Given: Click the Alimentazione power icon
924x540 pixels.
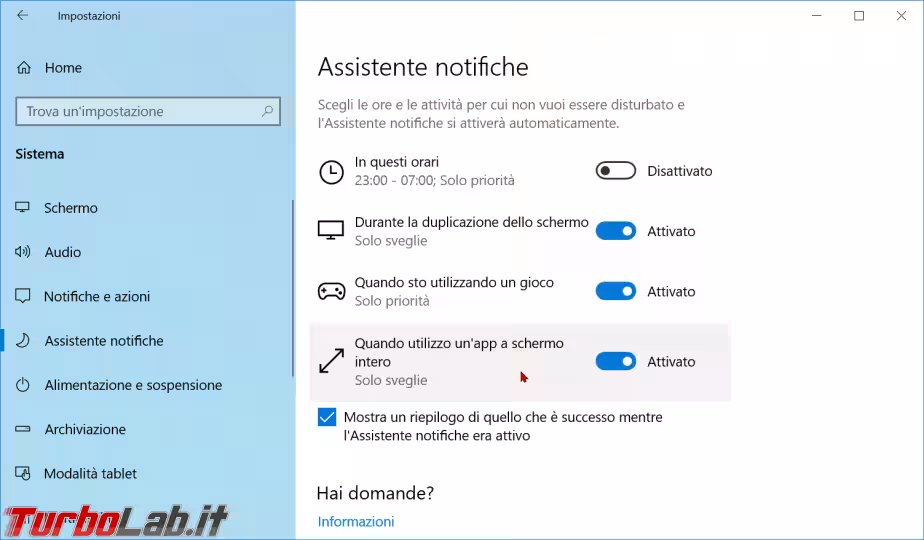Looking at the screenshot, I should [x=22, y=385].
